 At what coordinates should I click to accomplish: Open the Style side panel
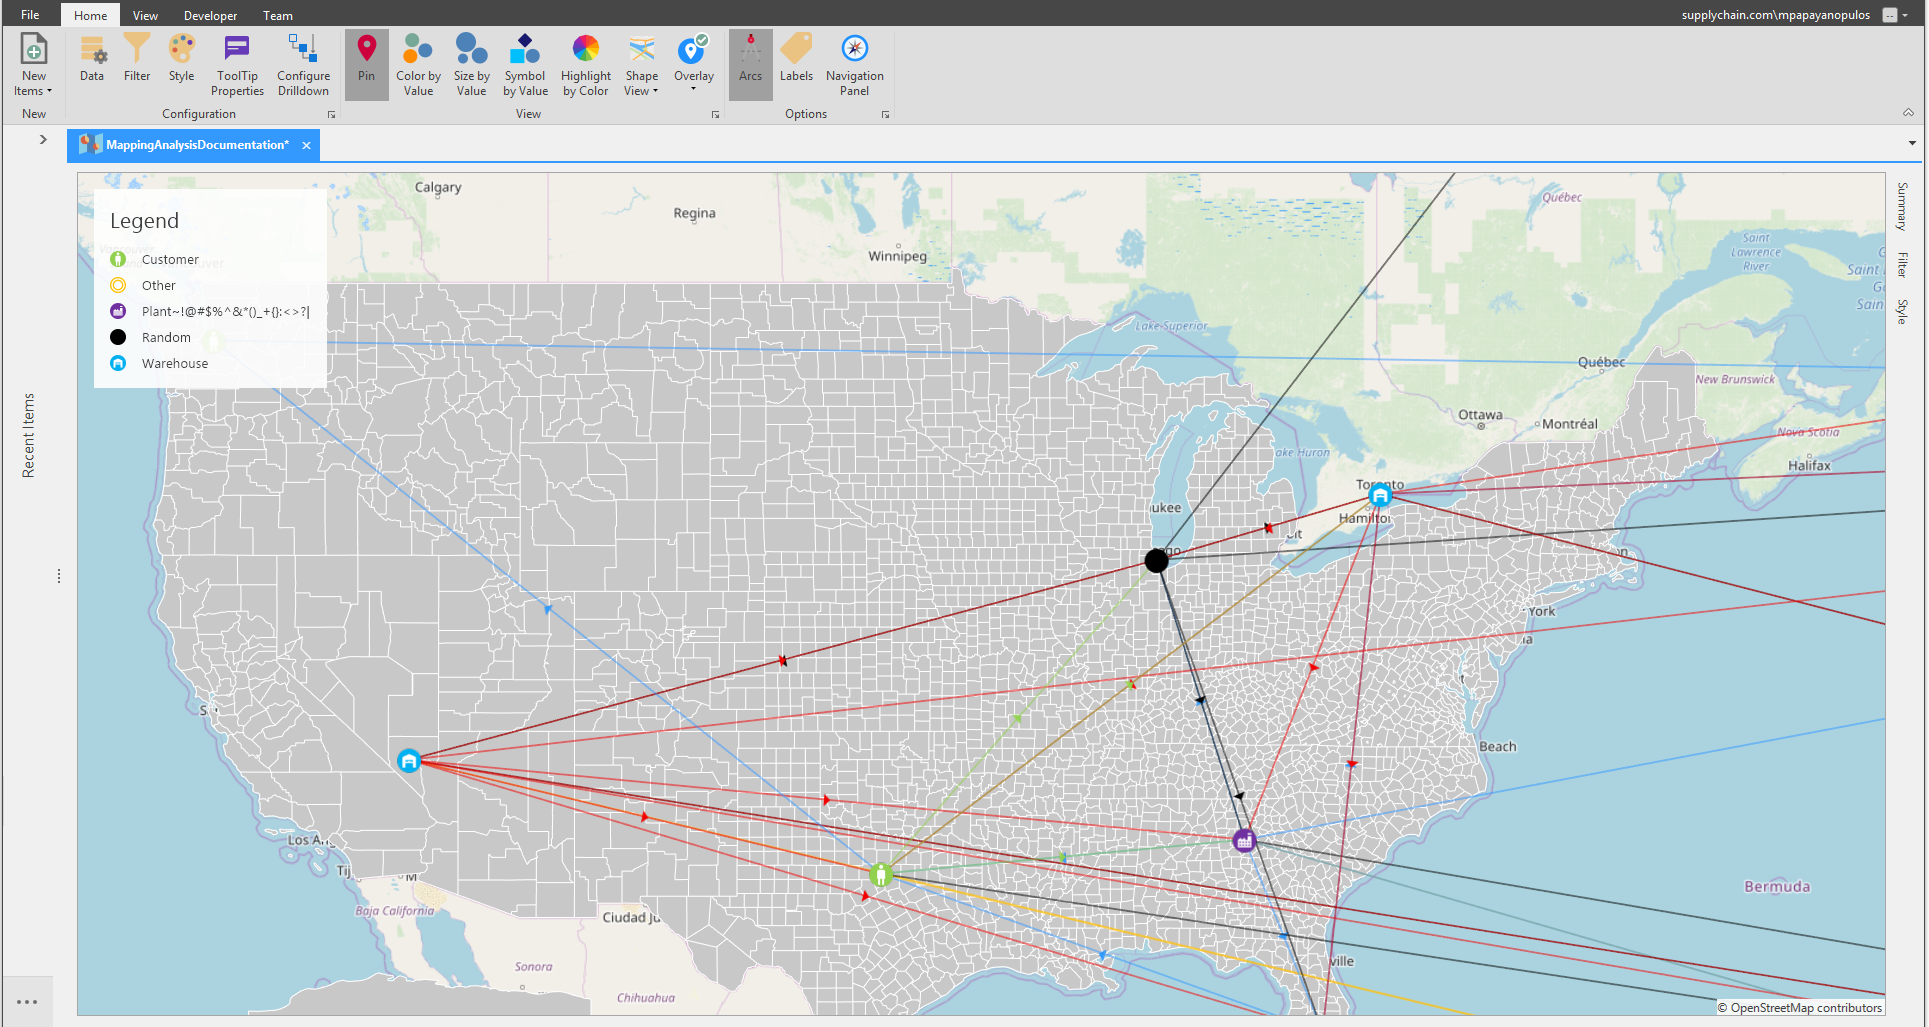point(1902,311)
